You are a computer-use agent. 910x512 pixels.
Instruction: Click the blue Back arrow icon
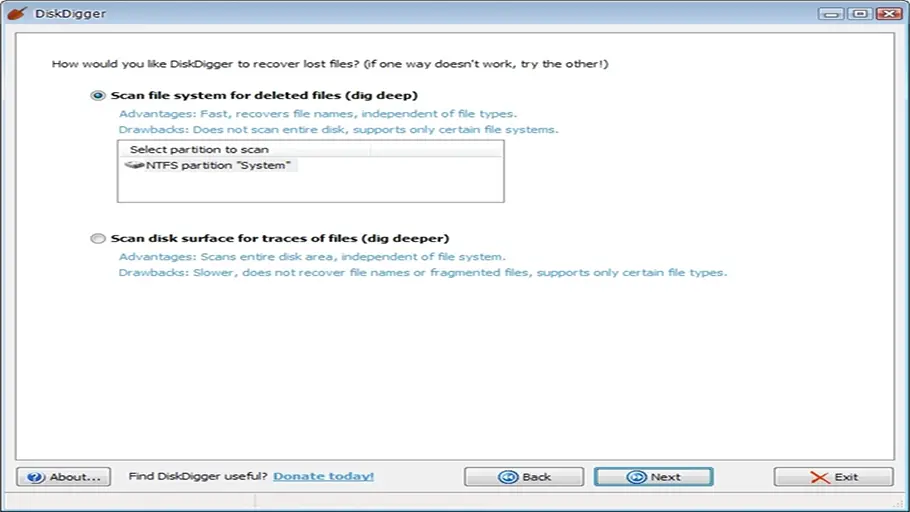coord(508,477)
